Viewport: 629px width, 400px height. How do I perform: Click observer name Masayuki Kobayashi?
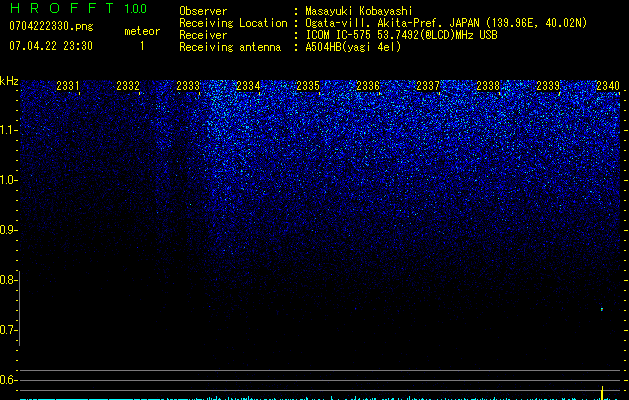click(359, 11)
